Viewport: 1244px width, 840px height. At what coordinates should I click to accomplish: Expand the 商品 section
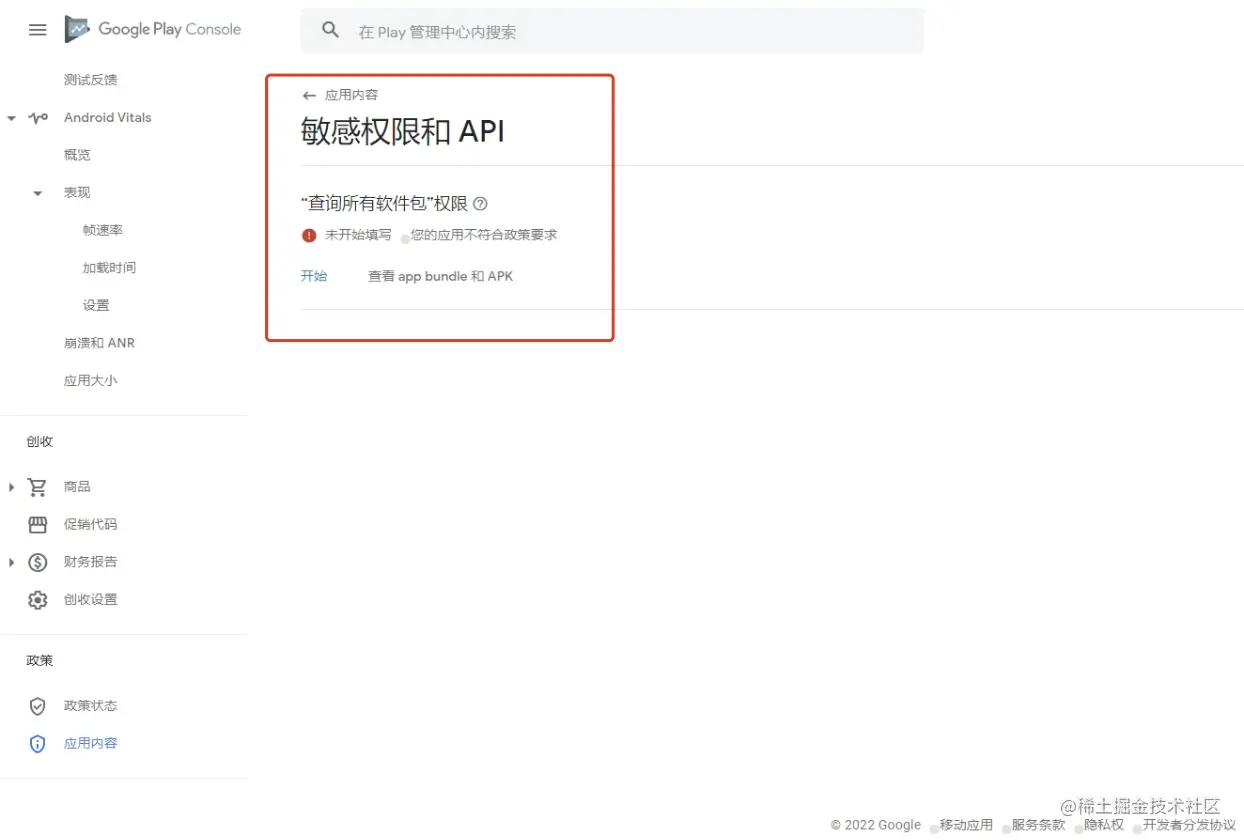tap(10, 487)
